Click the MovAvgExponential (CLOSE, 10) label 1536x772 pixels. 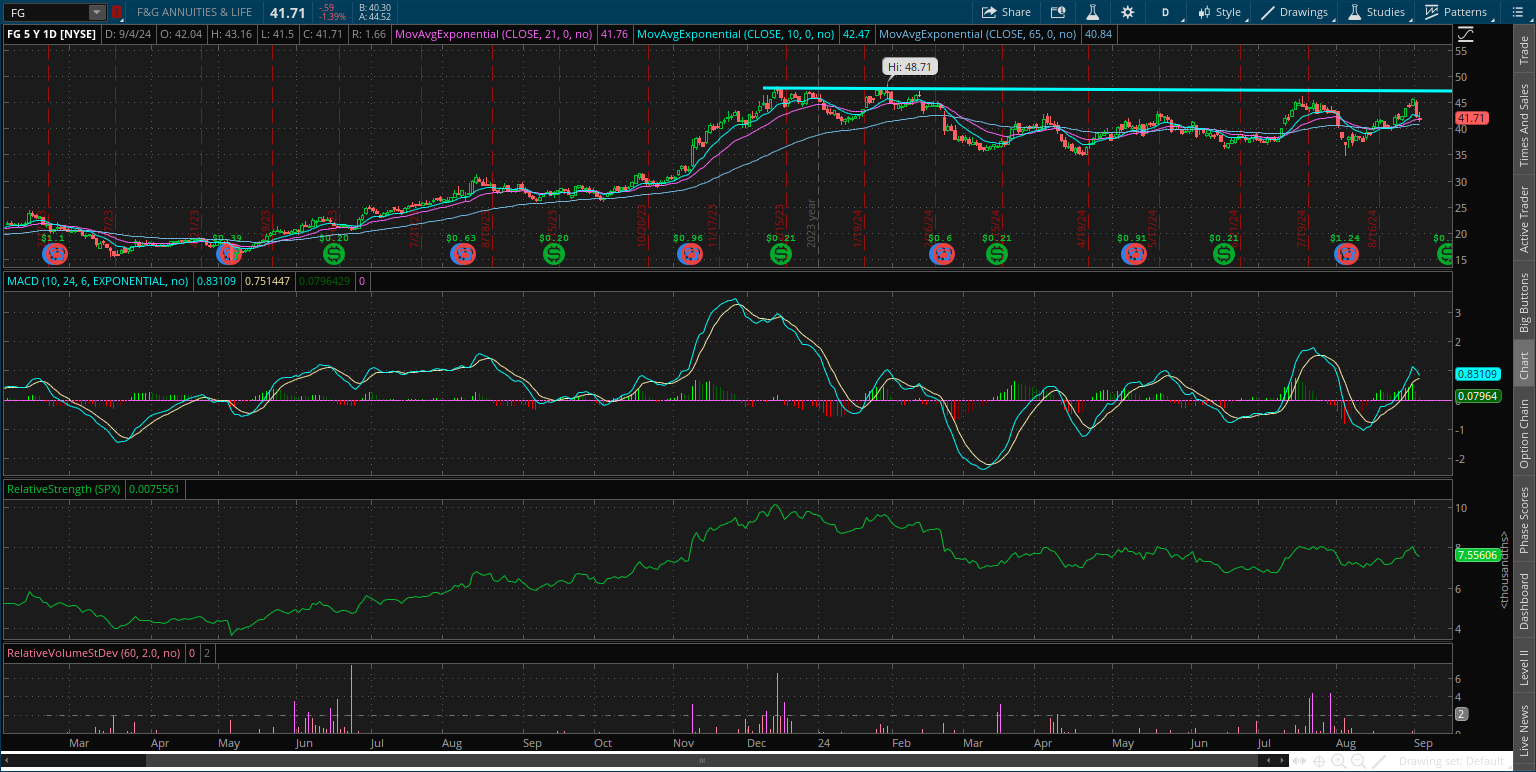tap(735, 34)
